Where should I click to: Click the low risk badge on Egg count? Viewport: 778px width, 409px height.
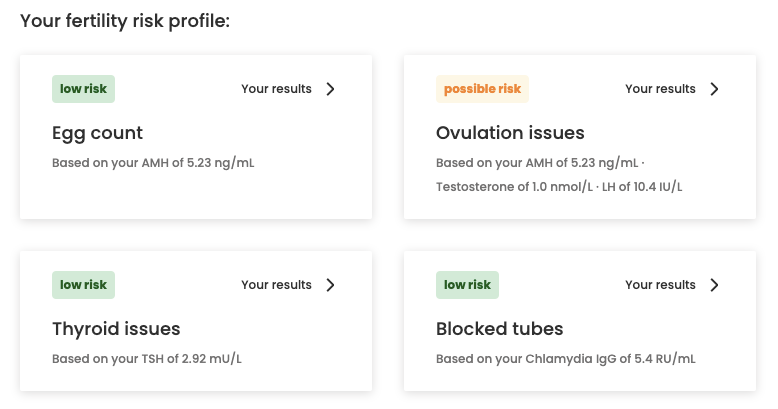[83, 89]
